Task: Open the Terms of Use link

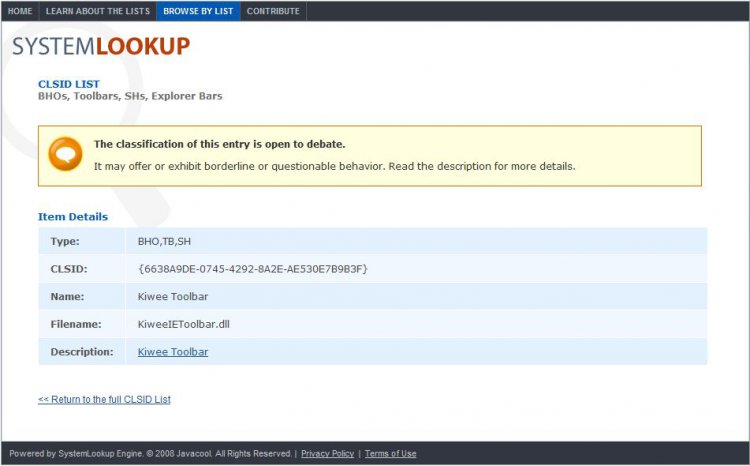Action: pos(390,454)
